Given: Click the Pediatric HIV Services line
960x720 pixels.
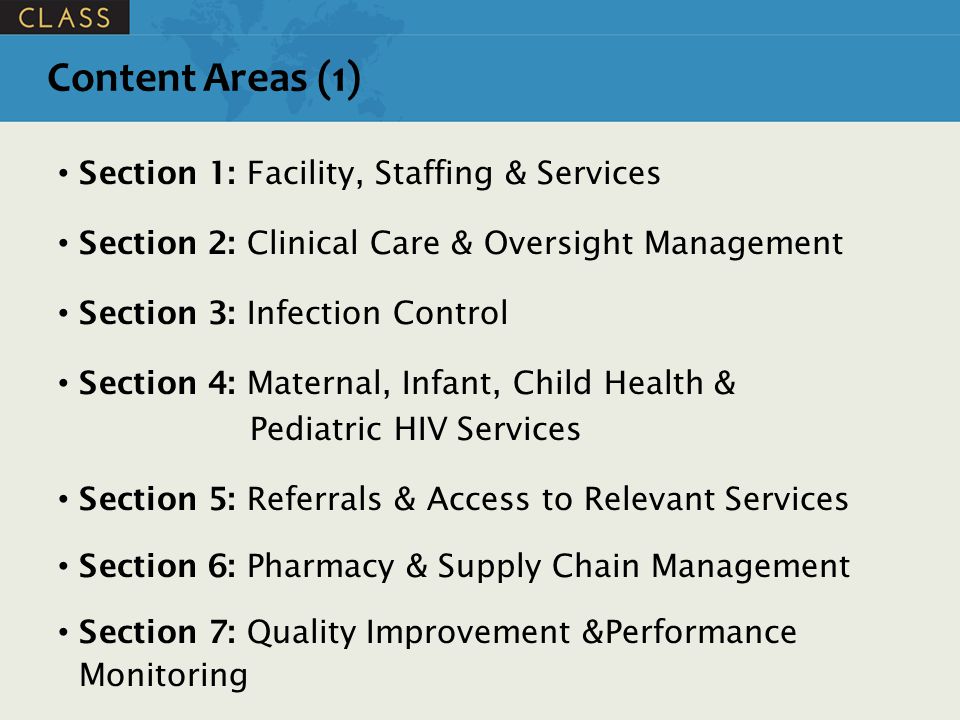Looking at the screenshot, I should tap(415, 429).
